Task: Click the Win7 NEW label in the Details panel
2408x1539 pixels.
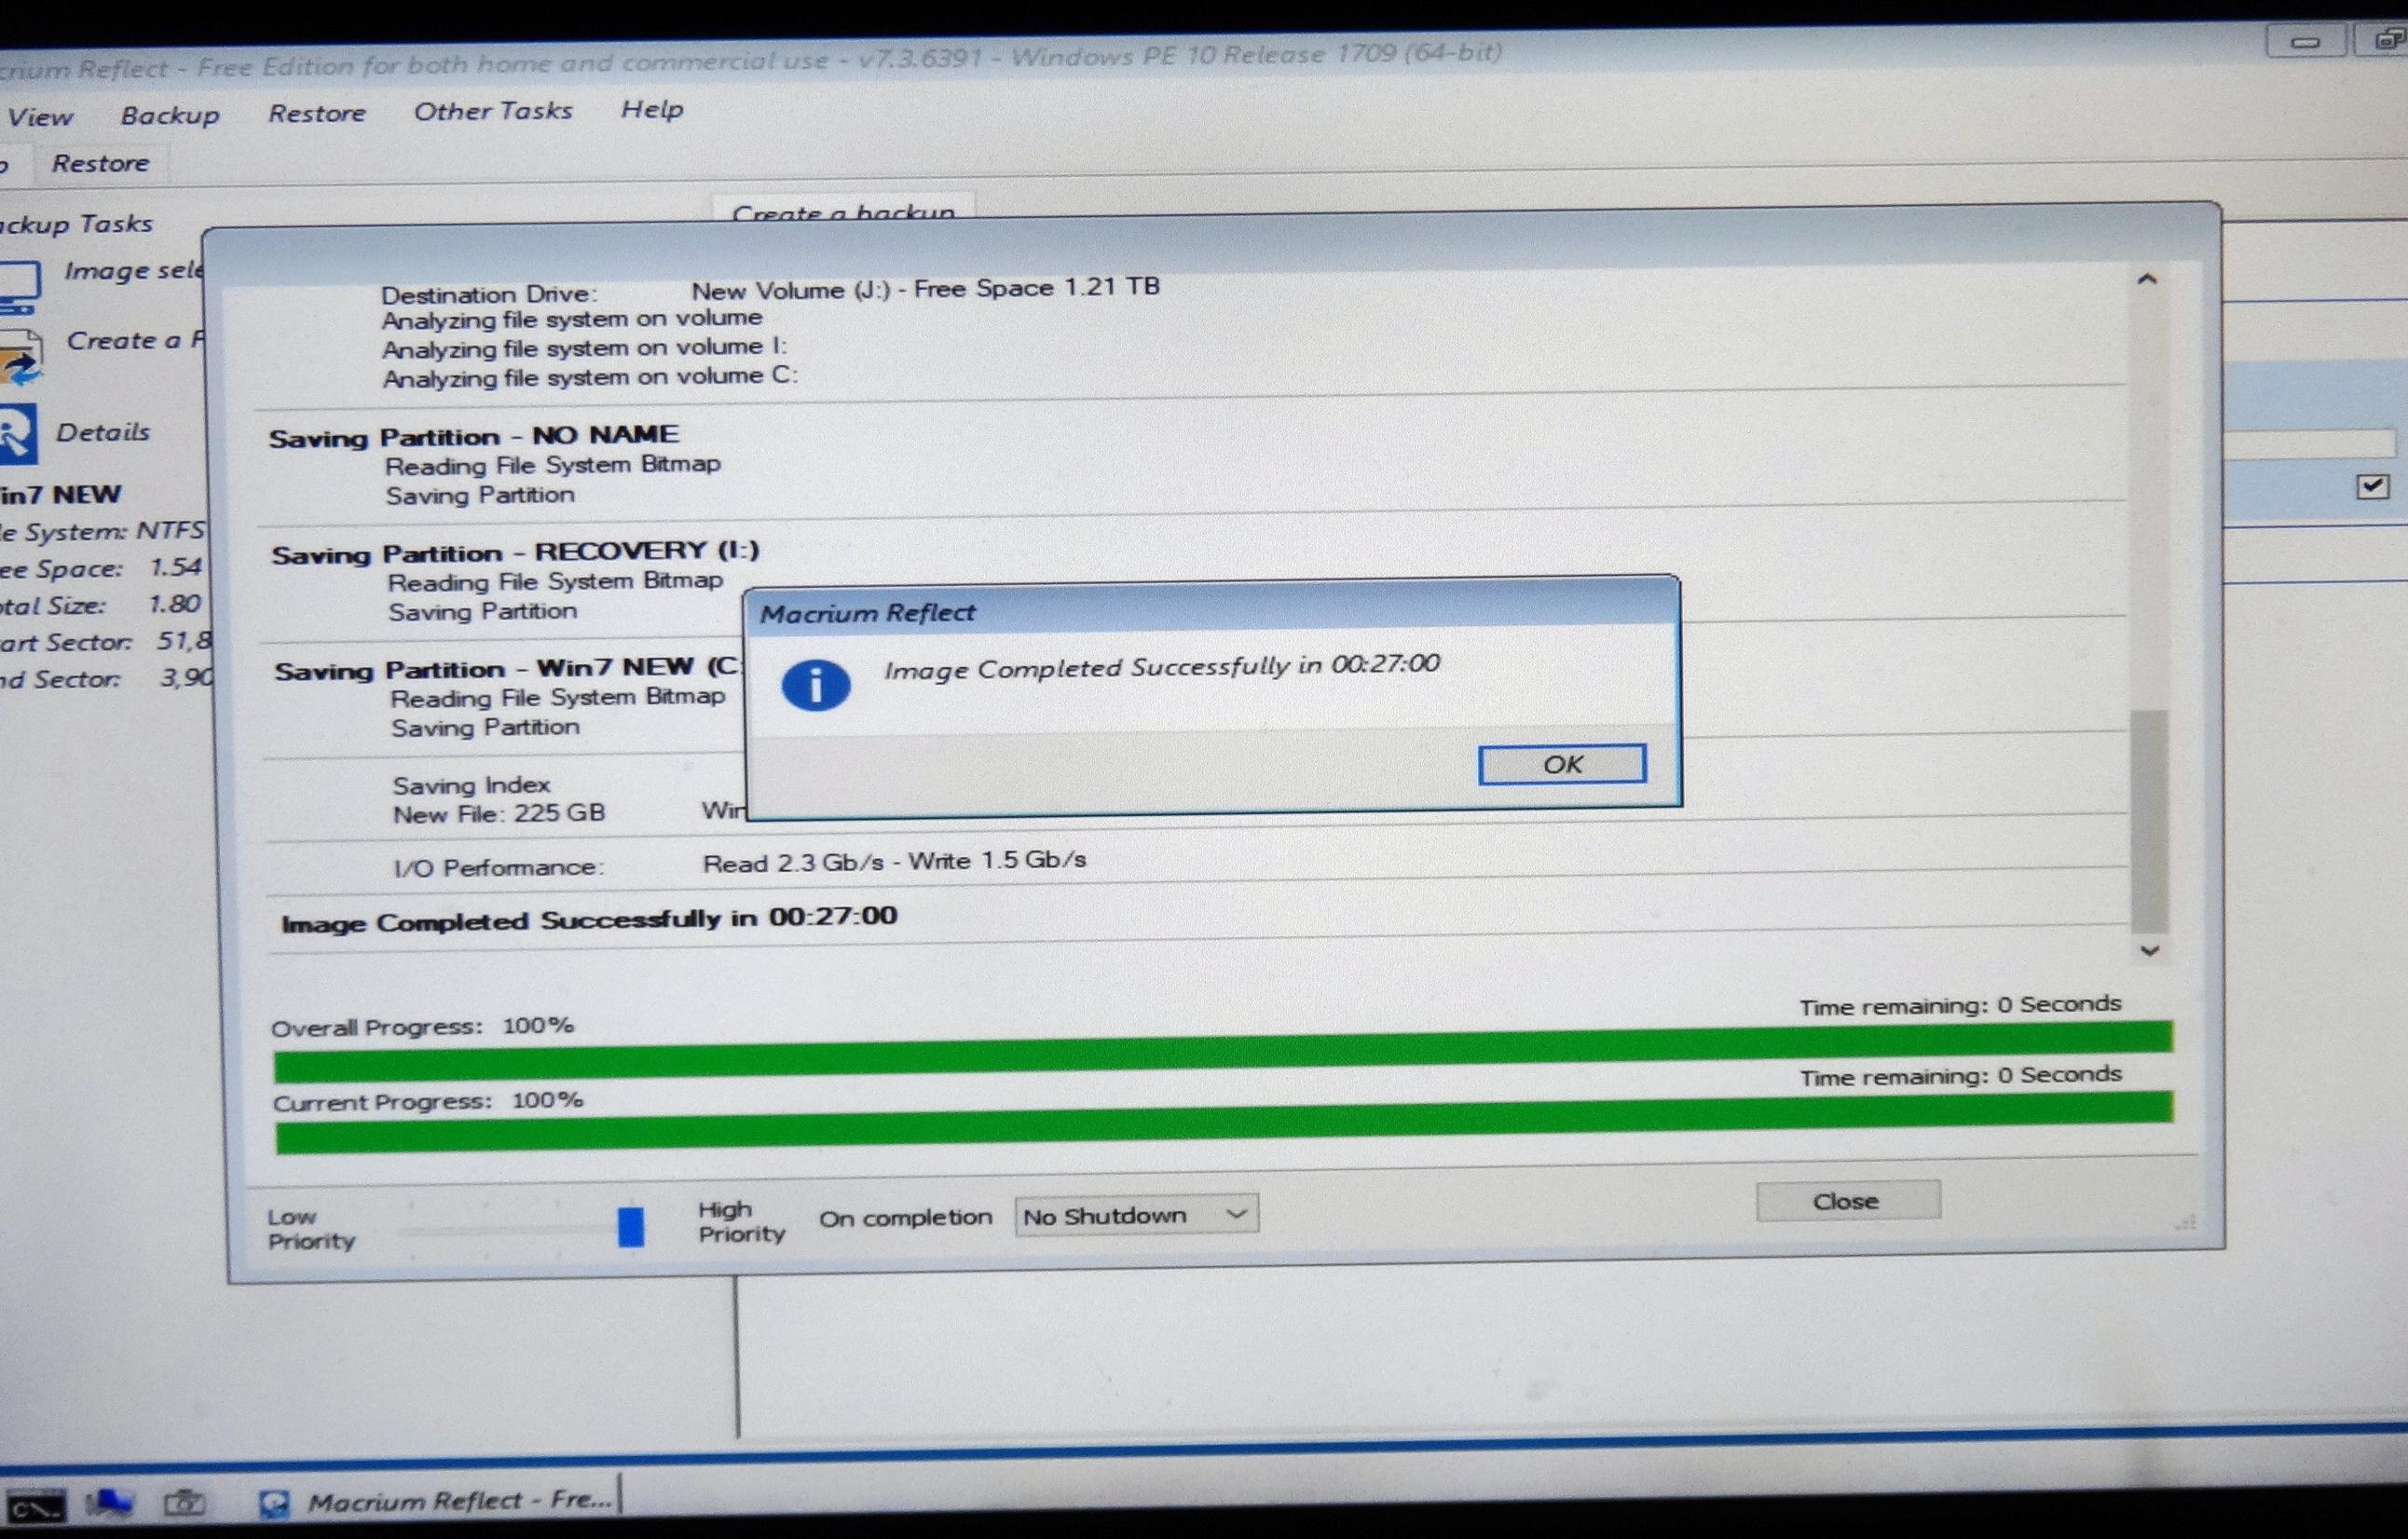Action: pos(62,494)
